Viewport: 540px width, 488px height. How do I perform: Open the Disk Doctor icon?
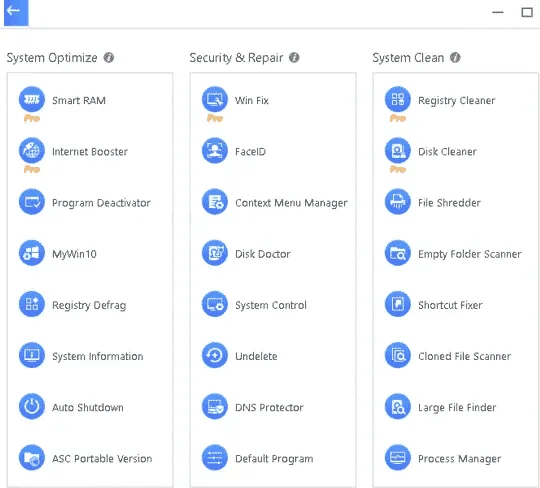coord(215,253)
